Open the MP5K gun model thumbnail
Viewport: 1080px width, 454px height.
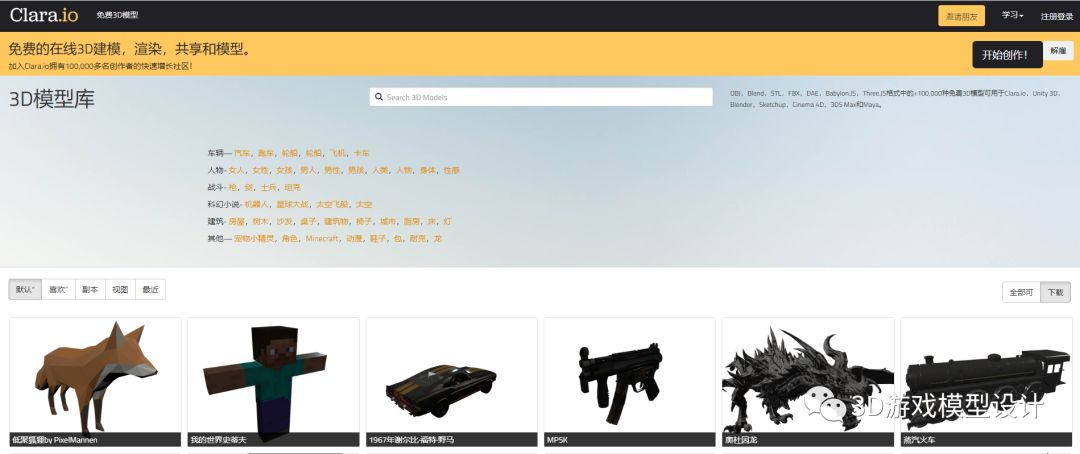[x=630, y=382]
